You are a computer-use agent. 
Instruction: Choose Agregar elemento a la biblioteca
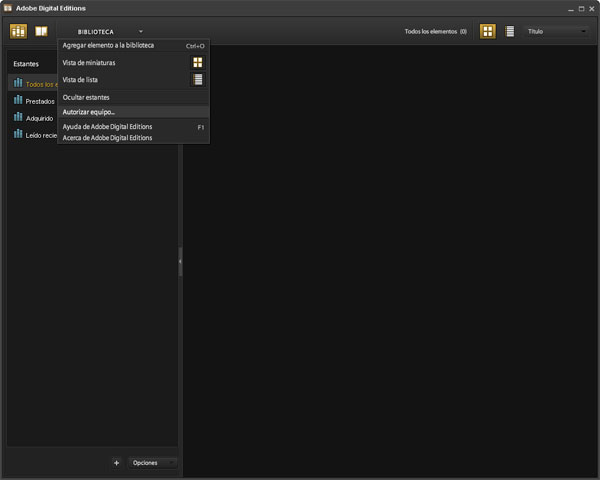(133, 46)
